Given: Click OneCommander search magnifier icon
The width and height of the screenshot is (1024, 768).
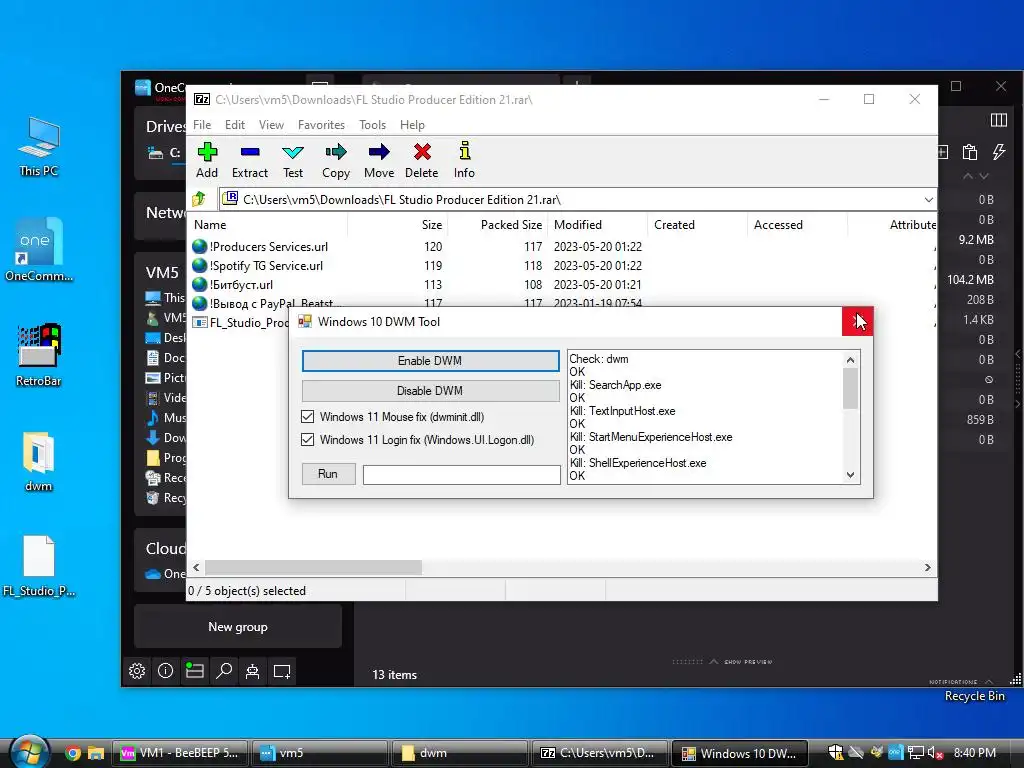Looking at the screenshot, I should point(224,671).
